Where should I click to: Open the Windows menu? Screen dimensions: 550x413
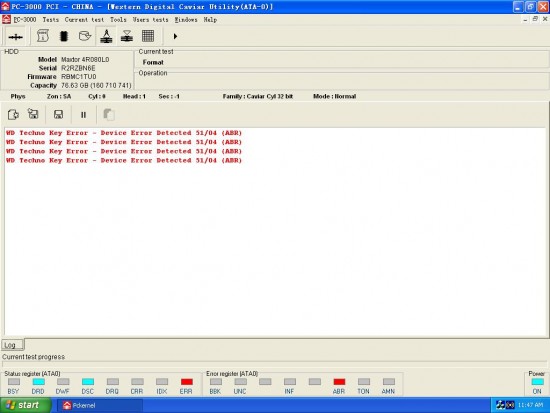186,20
